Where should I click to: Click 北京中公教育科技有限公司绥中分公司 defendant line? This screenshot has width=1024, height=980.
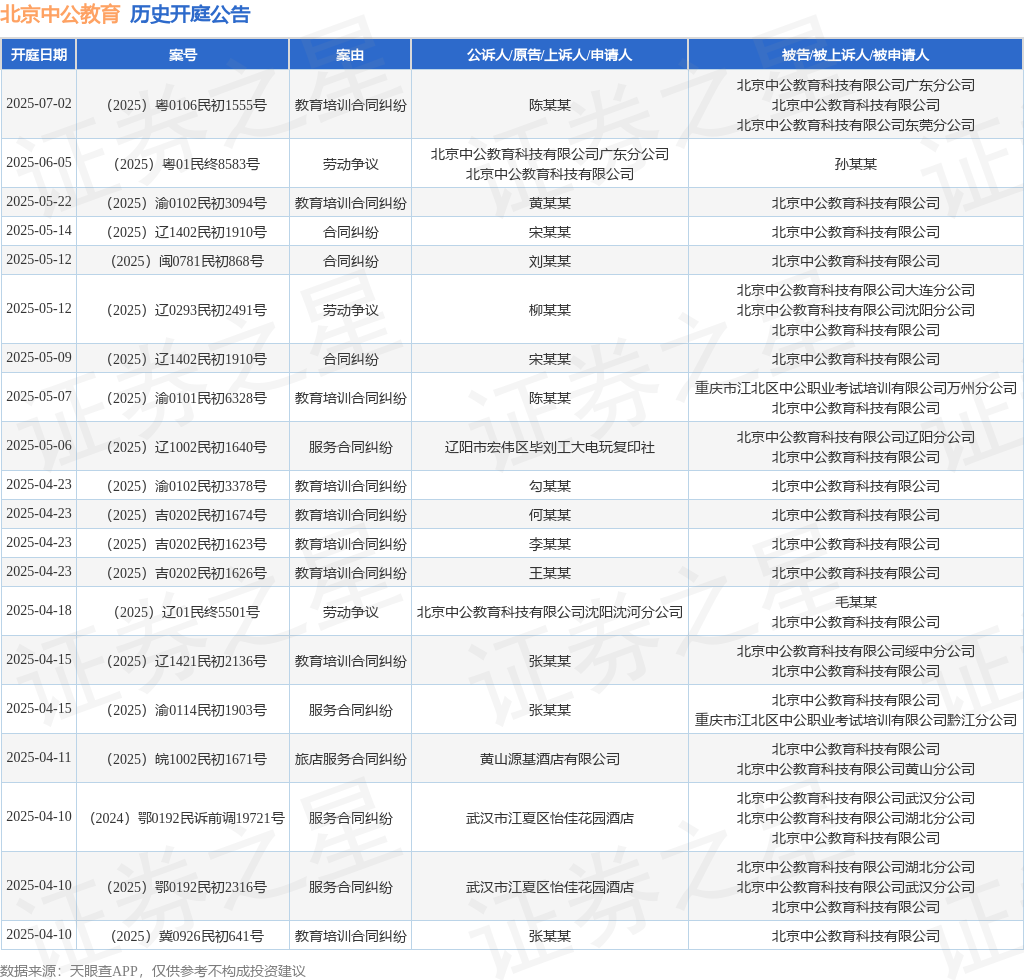856,651
